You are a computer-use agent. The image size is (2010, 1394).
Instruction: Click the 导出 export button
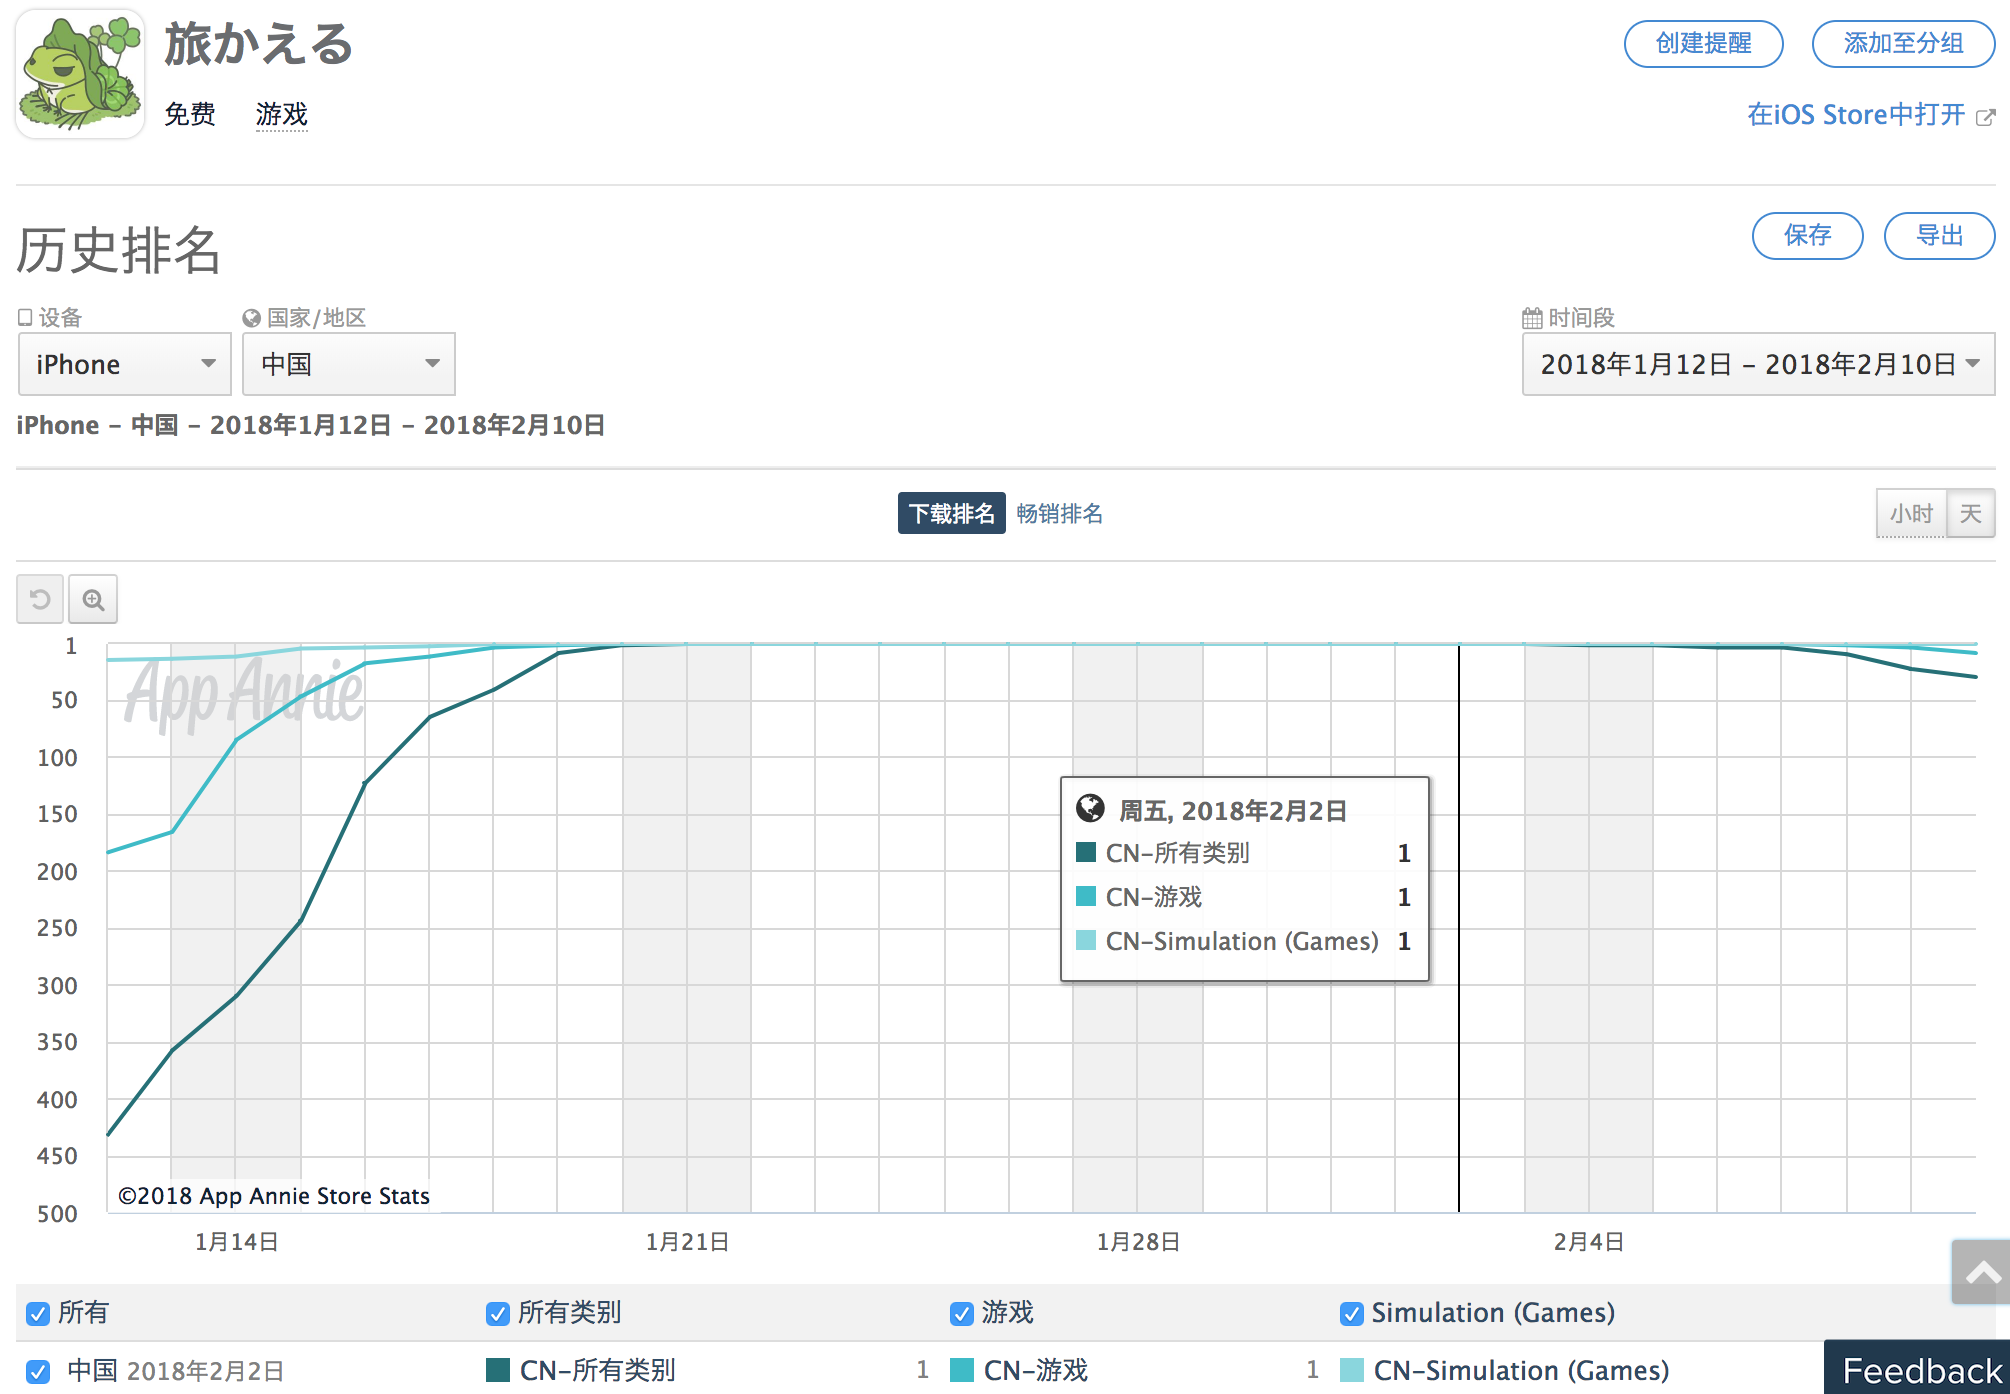coord(1939,236)
